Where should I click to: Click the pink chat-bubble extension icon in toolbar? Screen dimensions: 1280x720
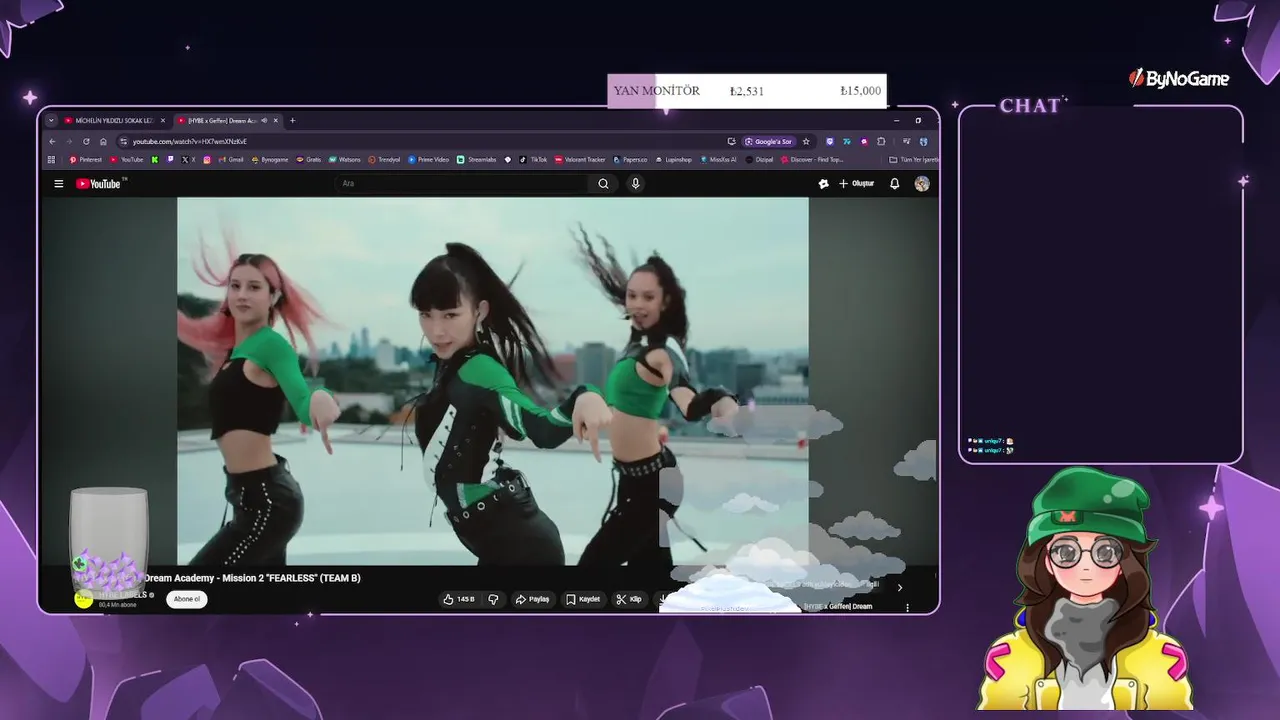pyautogui.click(x=864, y=142)
